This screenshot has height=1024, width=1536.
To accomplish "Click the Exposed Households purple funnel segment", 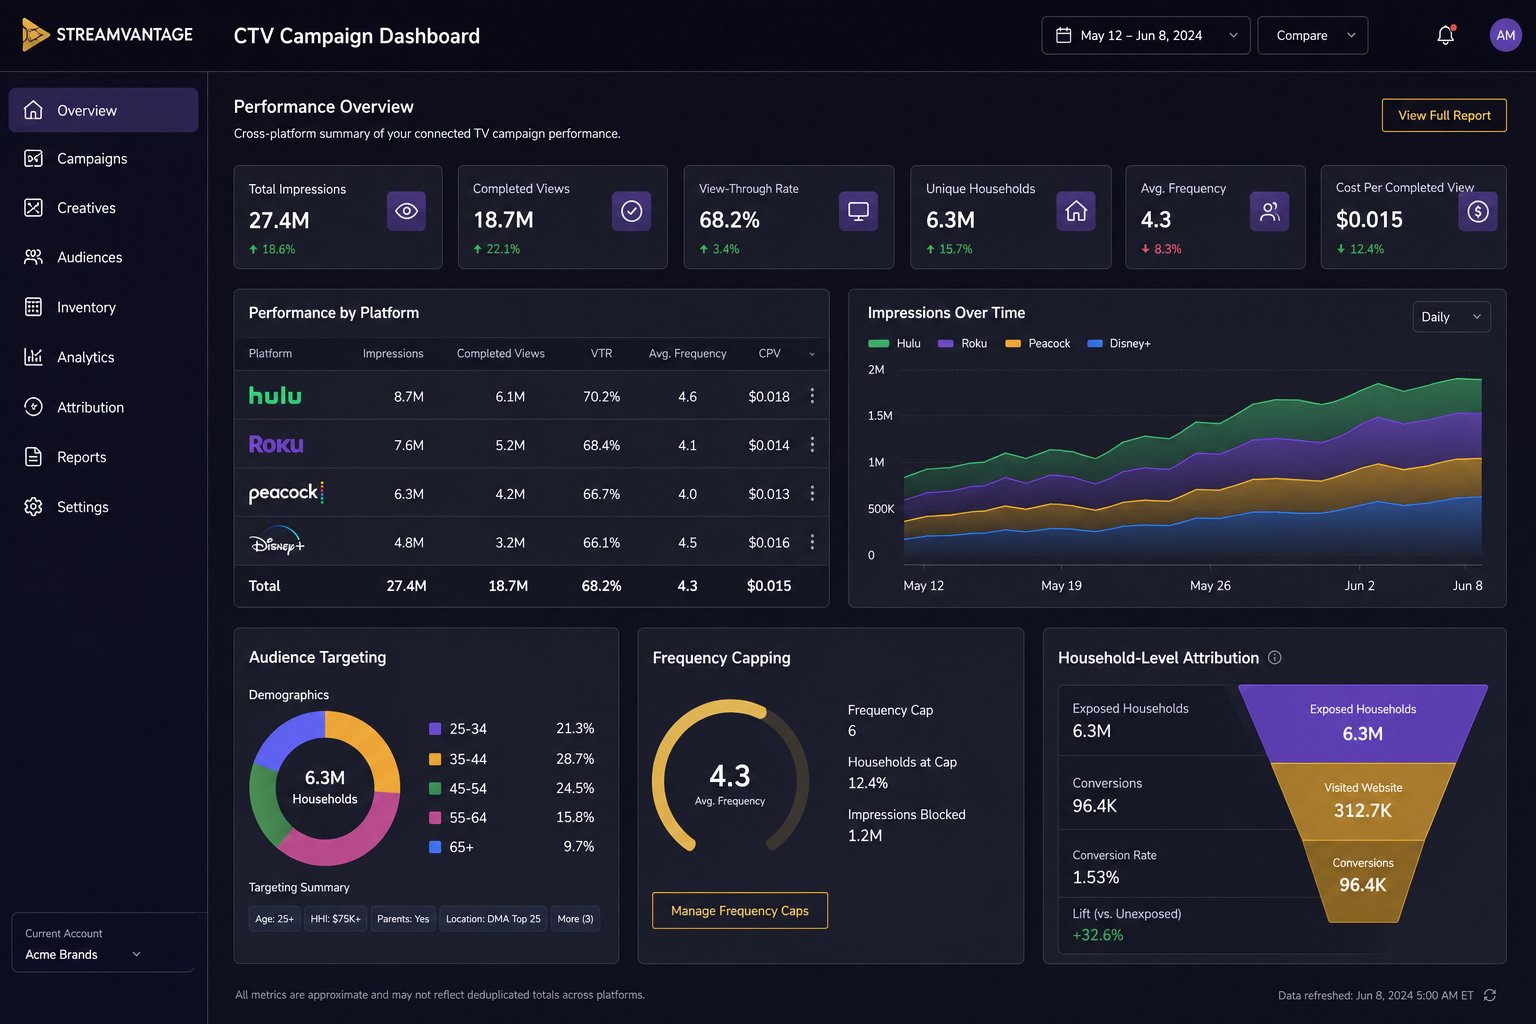I will click(x=1362, y=723).
